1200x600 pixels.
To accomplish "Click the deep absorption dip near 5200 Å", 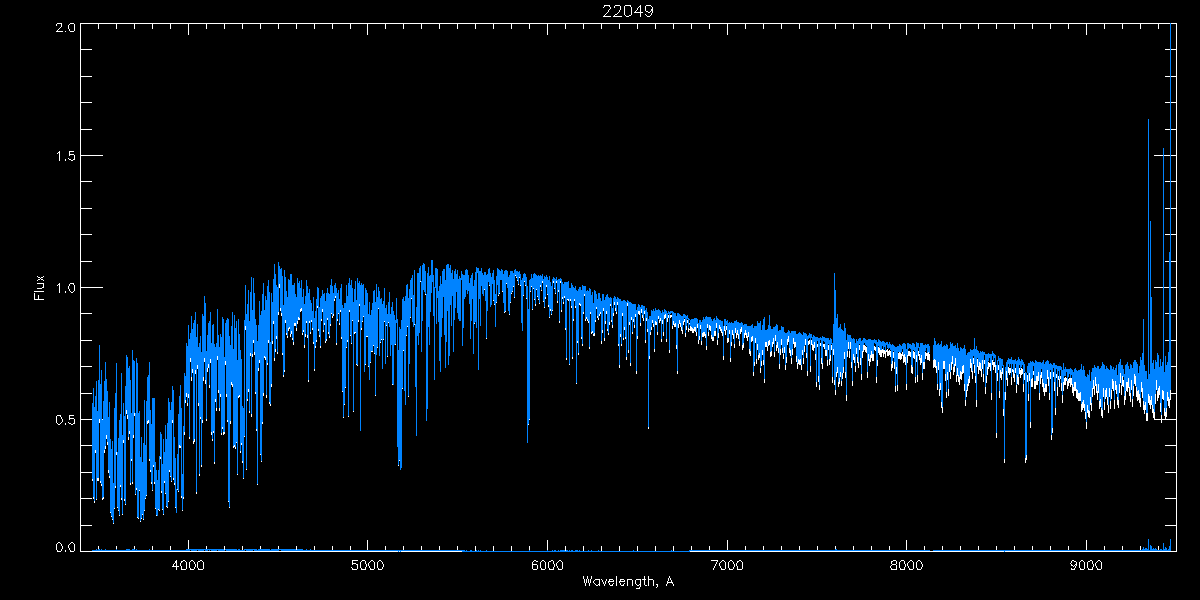I will pos(400,465).
